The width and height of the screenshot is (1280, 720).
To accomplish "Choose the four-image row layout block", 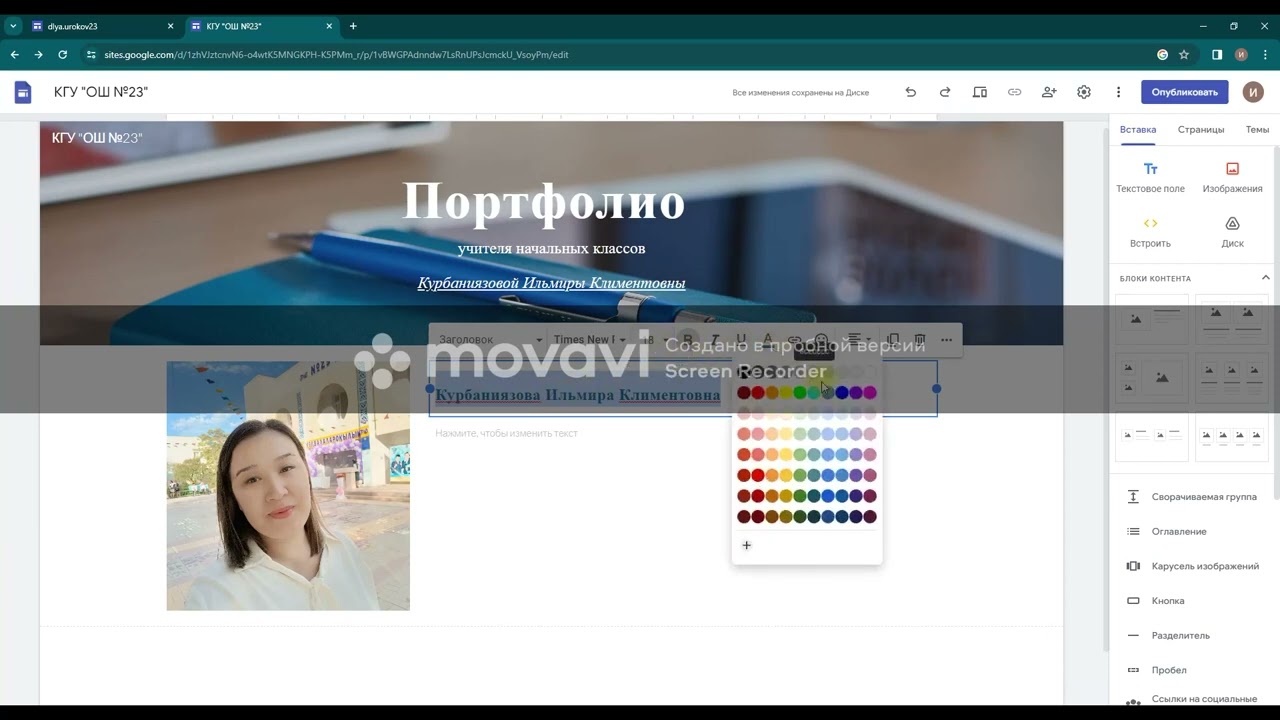I will point(1232,437).
